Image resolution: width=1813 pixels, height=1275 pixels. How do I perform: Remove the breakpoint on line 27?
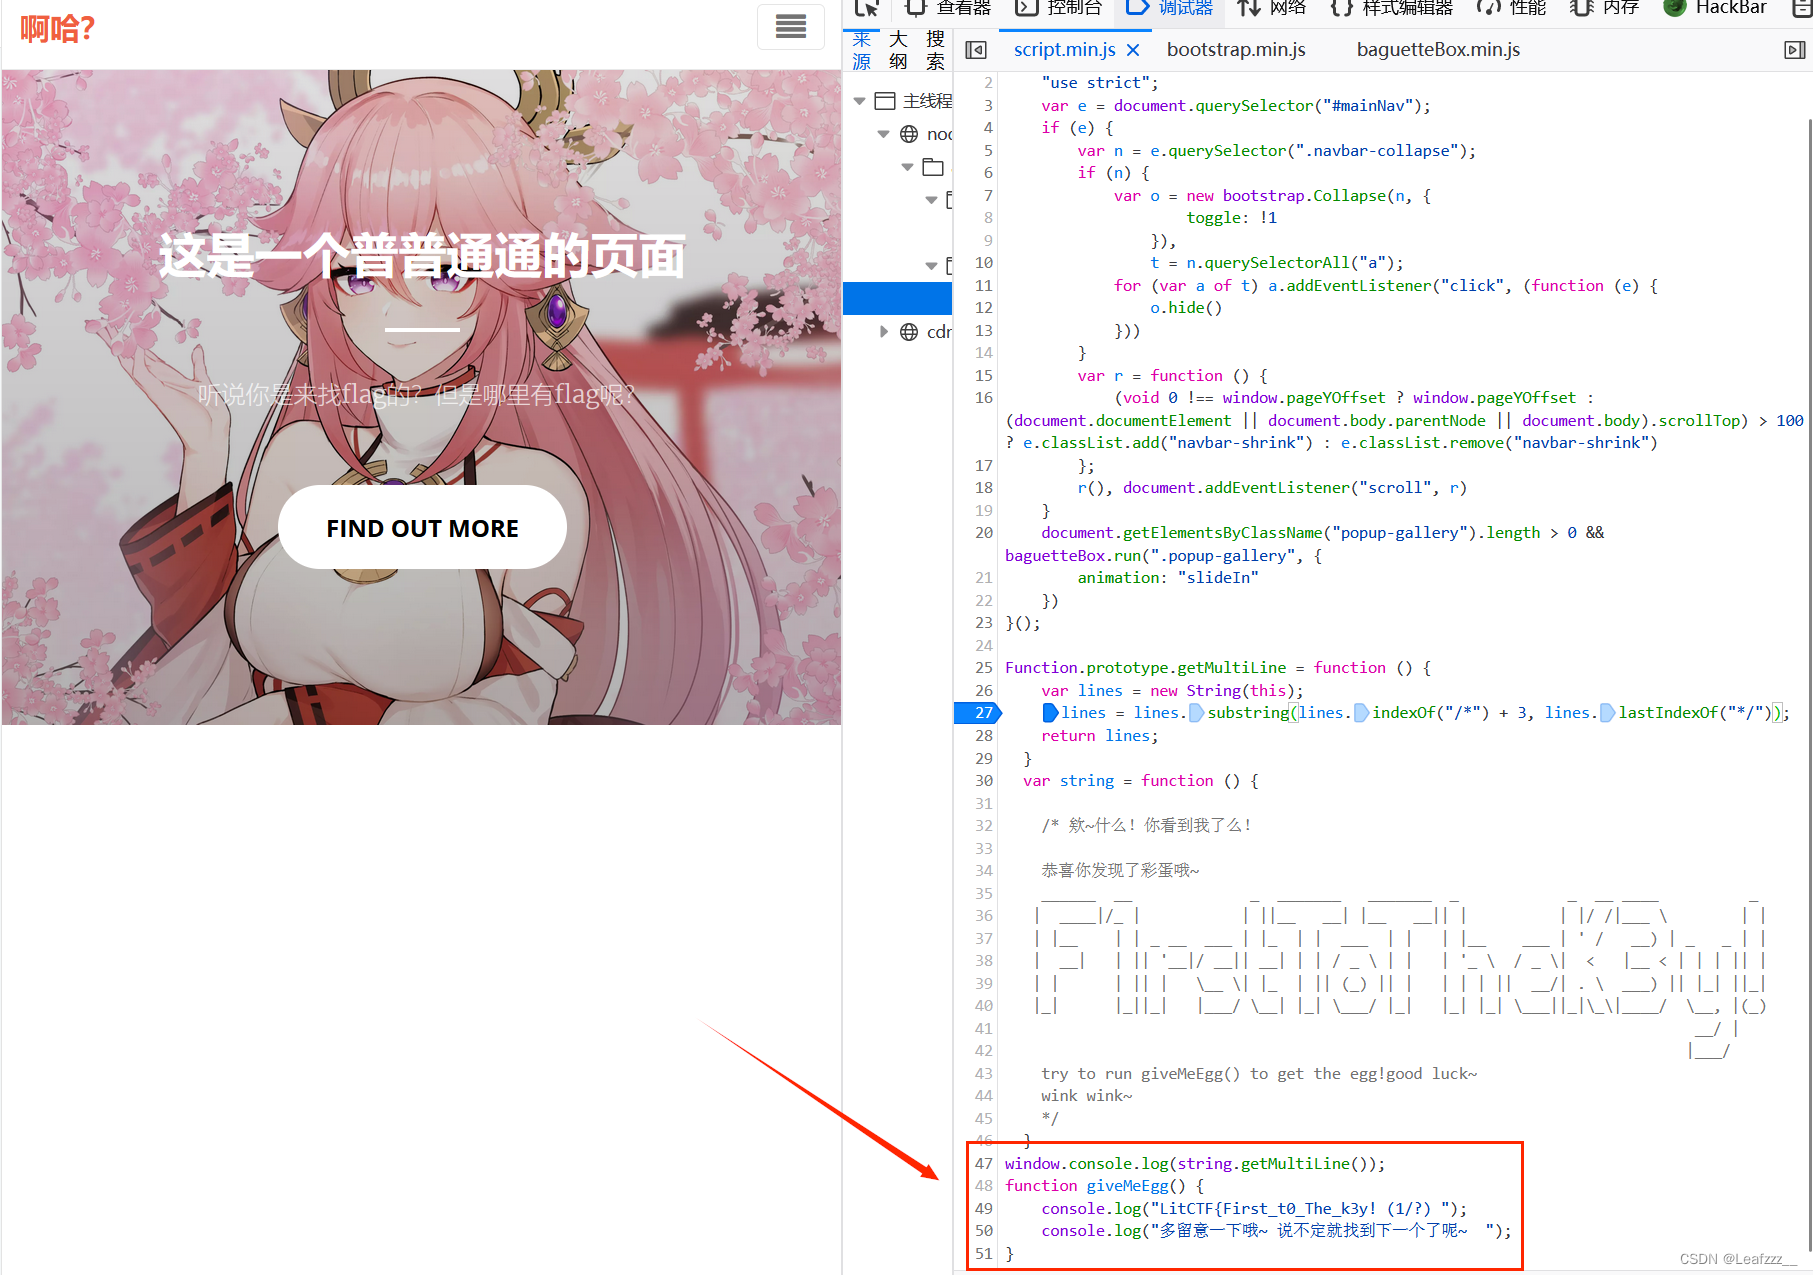tap(978, 713)
